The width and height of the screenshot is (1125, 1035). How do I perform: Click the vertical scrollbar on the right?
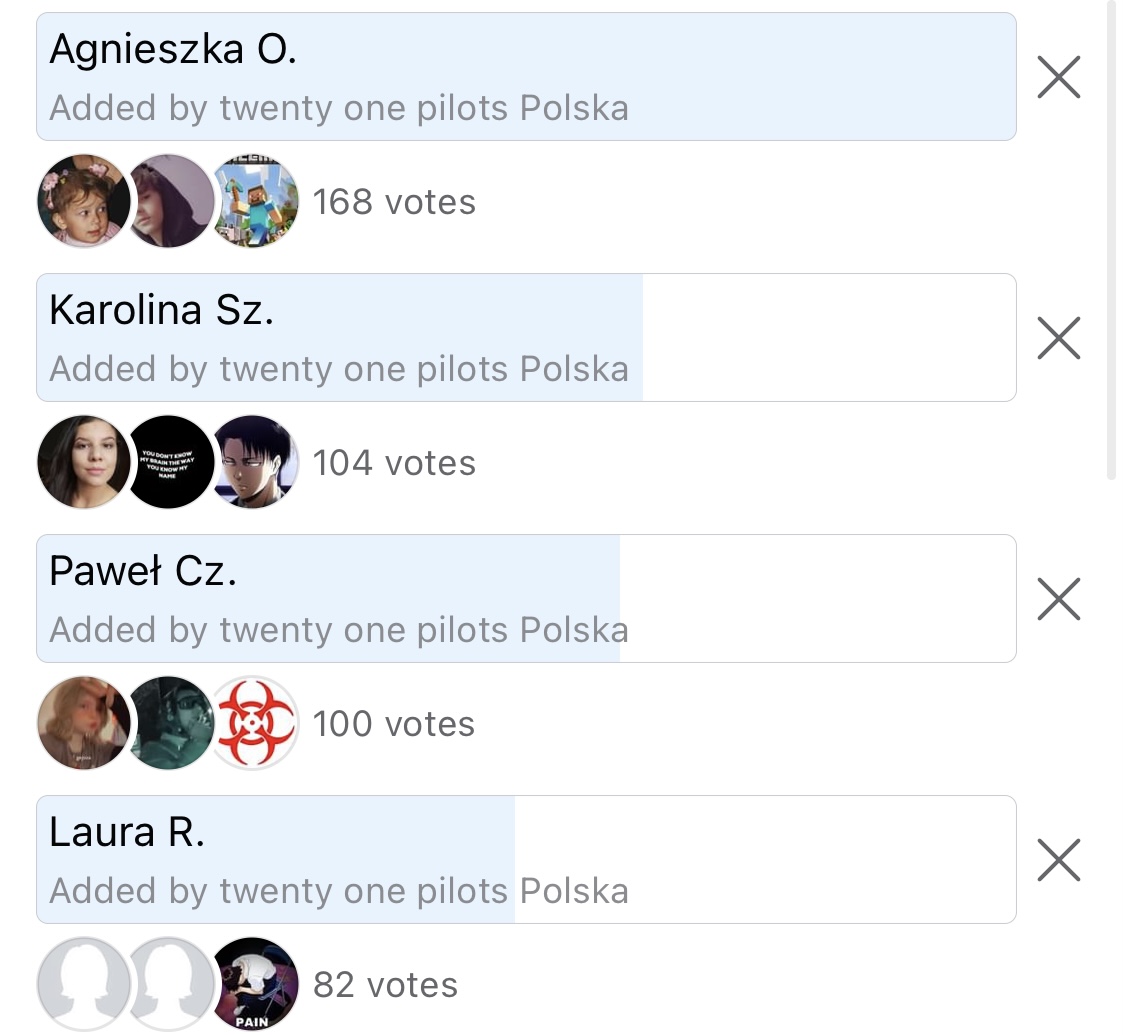tap(1111, 240)
